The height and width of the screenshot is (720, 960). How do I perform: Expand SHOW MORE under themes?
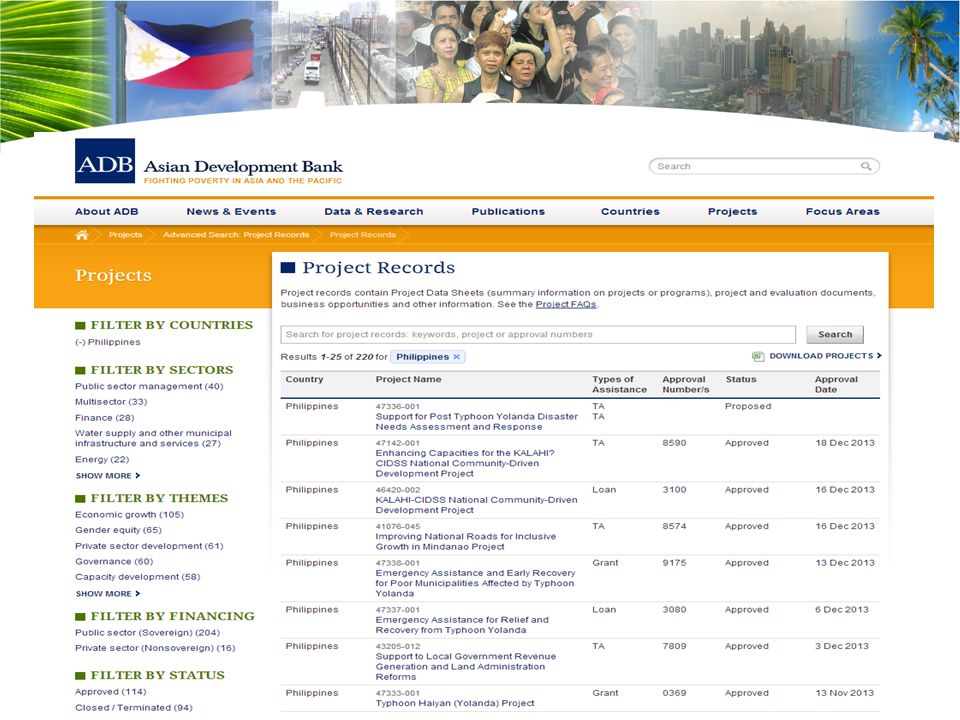(x=107, y=594)
